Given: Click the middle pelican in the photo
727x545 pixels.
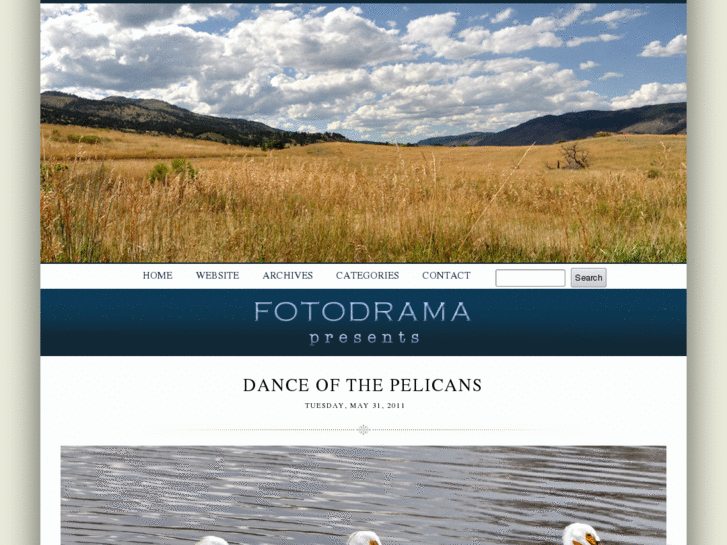Looking at the screenshot, I should (364, 538).
